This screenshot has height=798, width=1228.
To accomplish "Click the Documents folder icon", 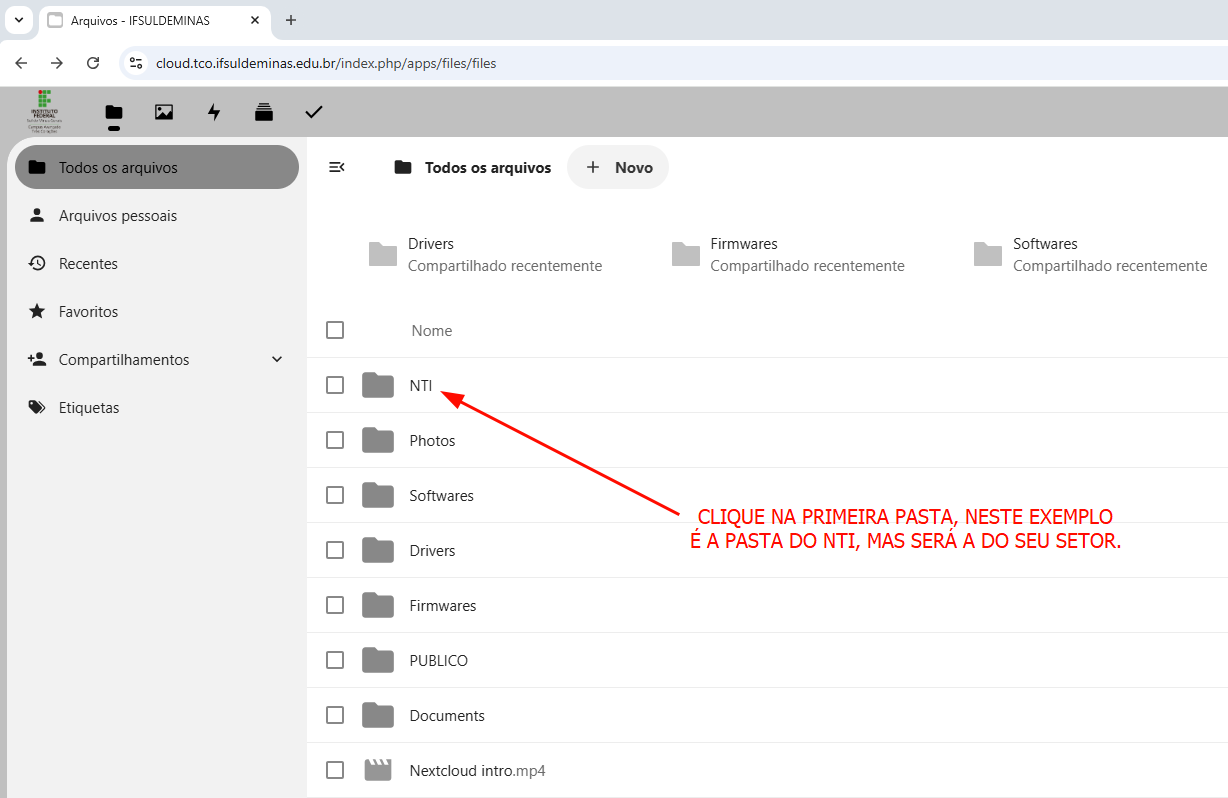I will (x=378, y=715).
